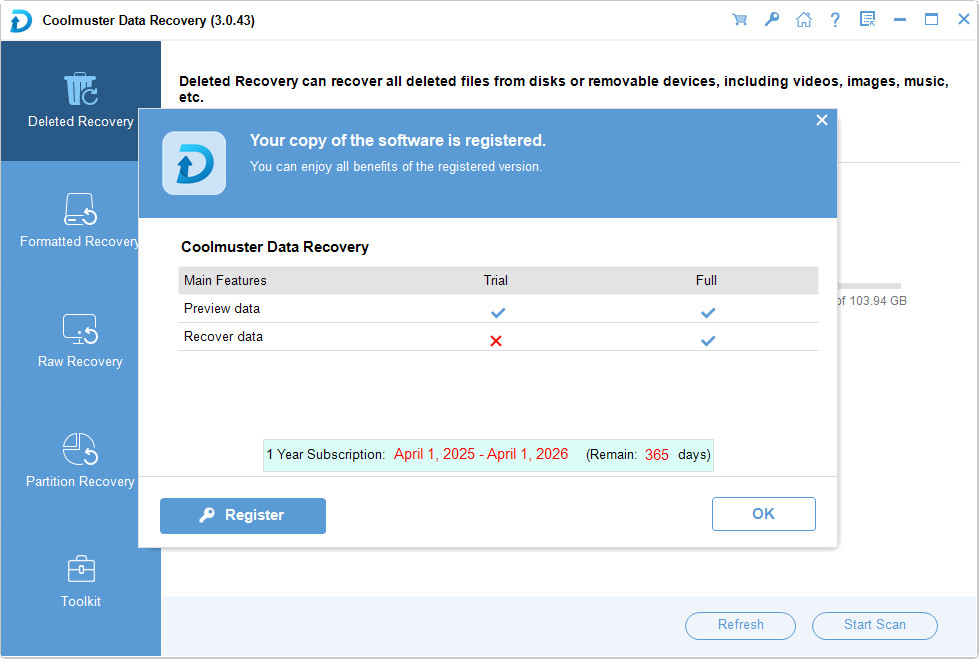The width and height of the screenshot is (979, 659).
Task: Click the 'Full' column header
Action: [706, 280]
